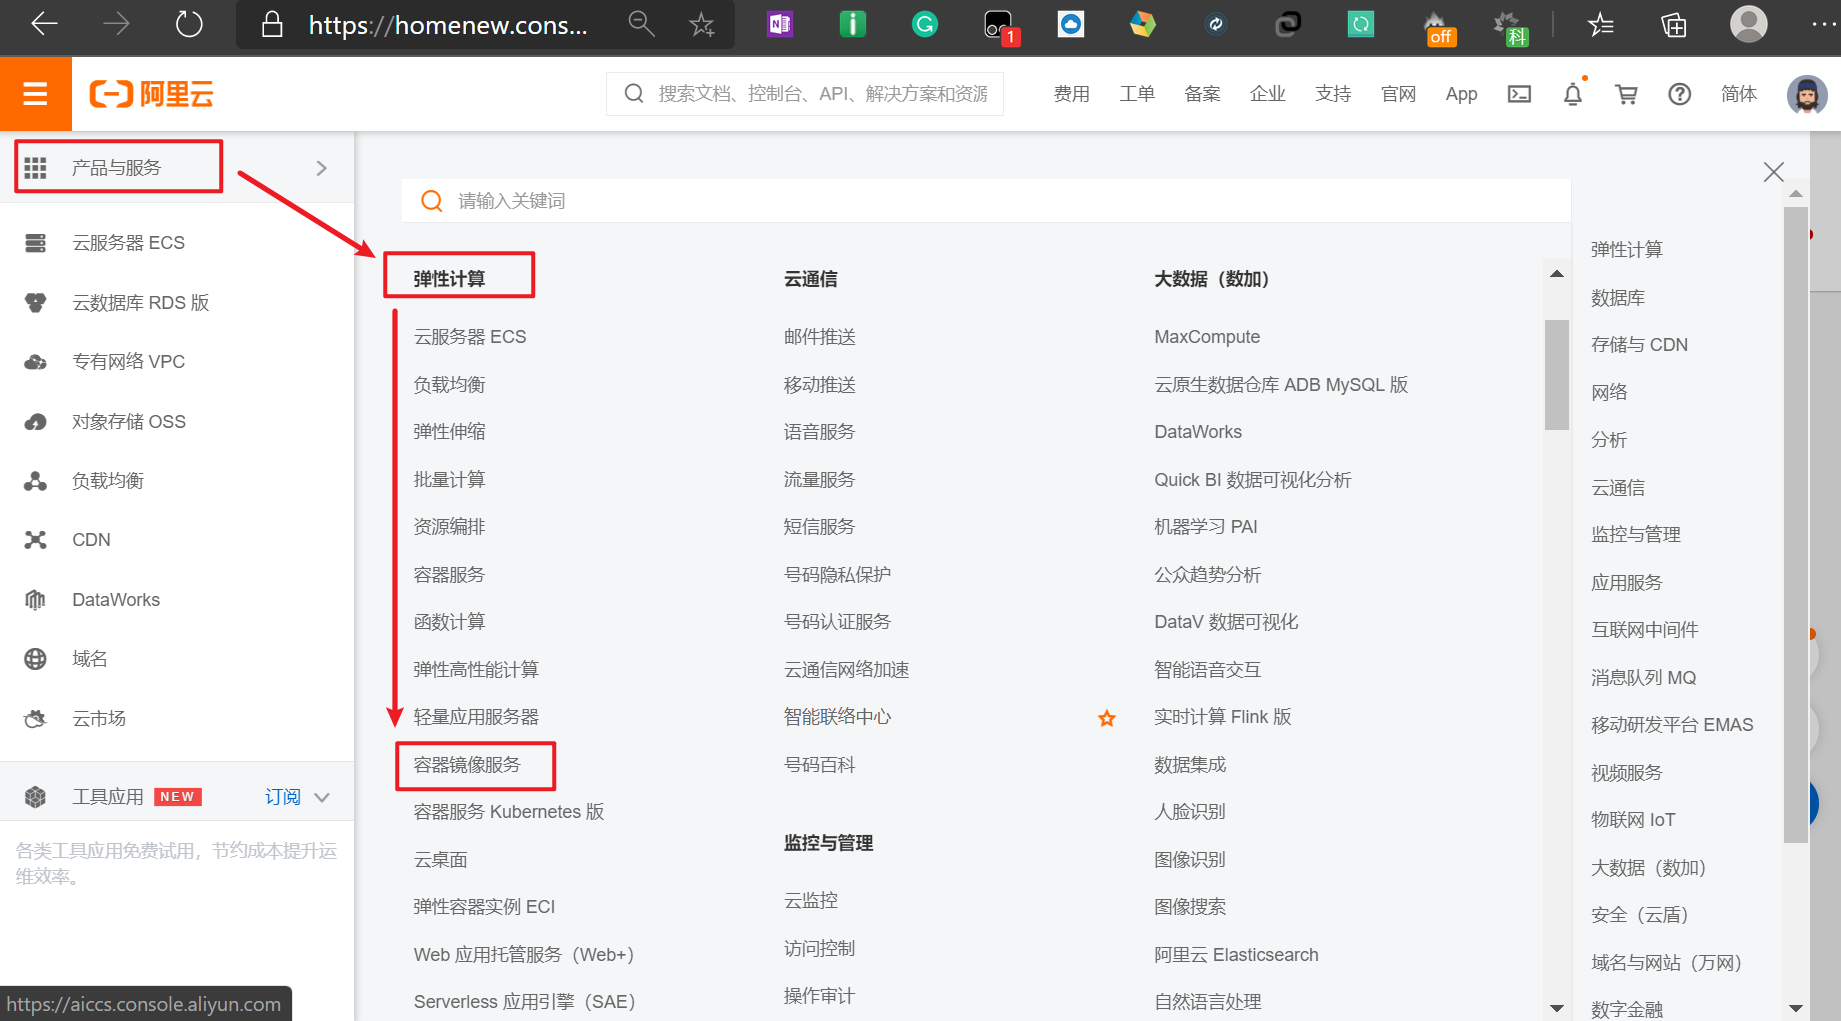Close the products panel with X

pos(1774,172)
